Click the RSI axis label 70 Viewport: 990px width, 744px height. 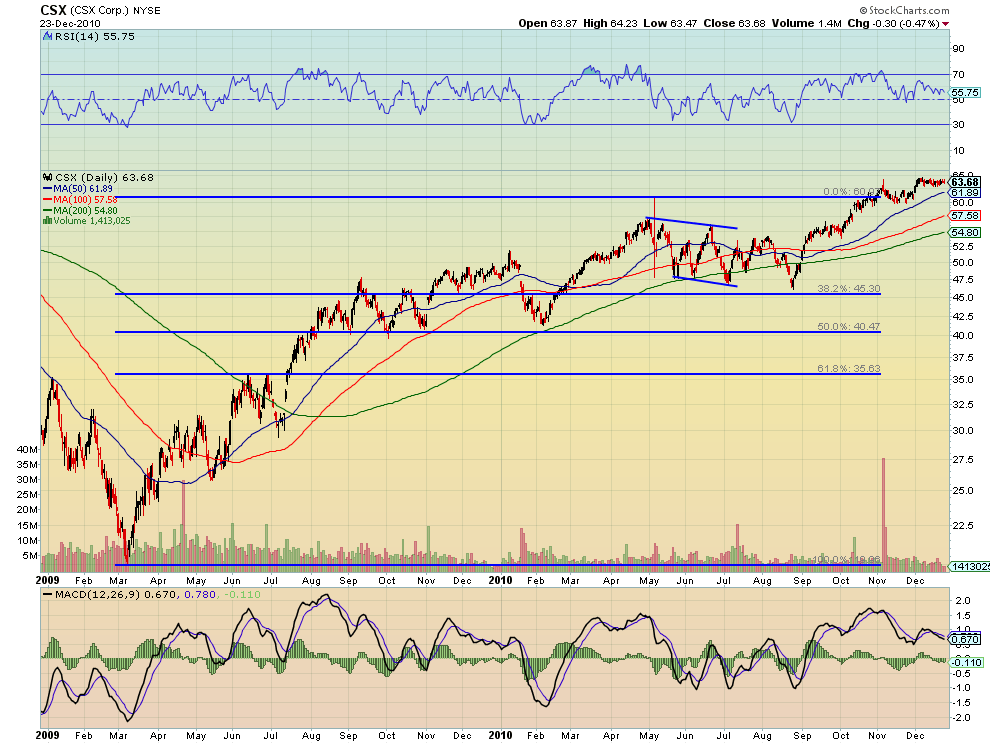(958, 75)
